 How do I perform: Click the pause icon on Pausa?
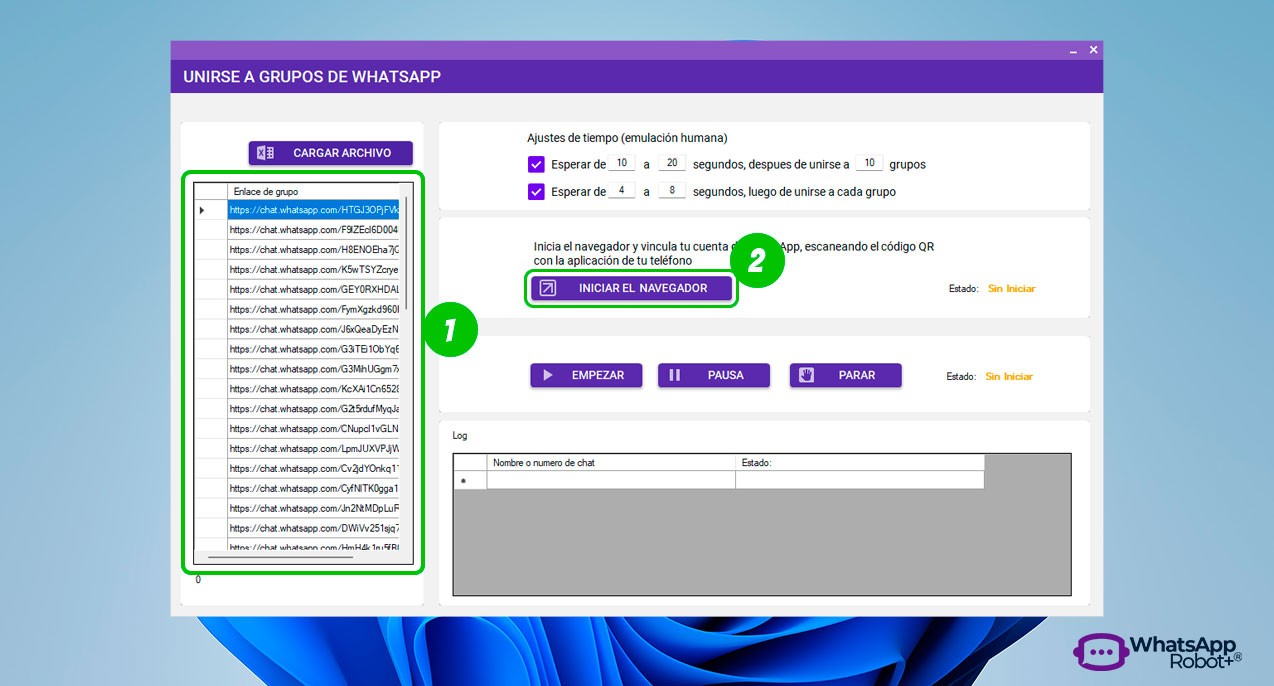pos(674,375)
